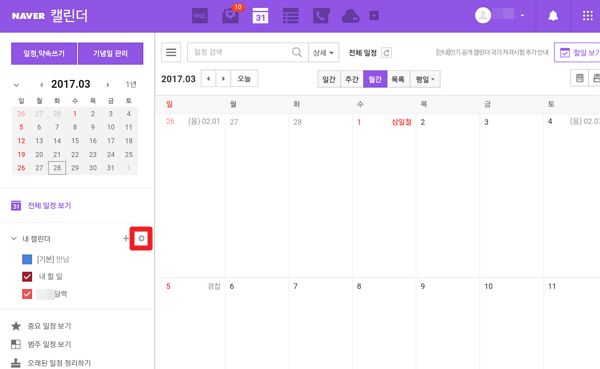
Task: Uncheck the 달력 calendar checkbox
Action: click(27, 294)
